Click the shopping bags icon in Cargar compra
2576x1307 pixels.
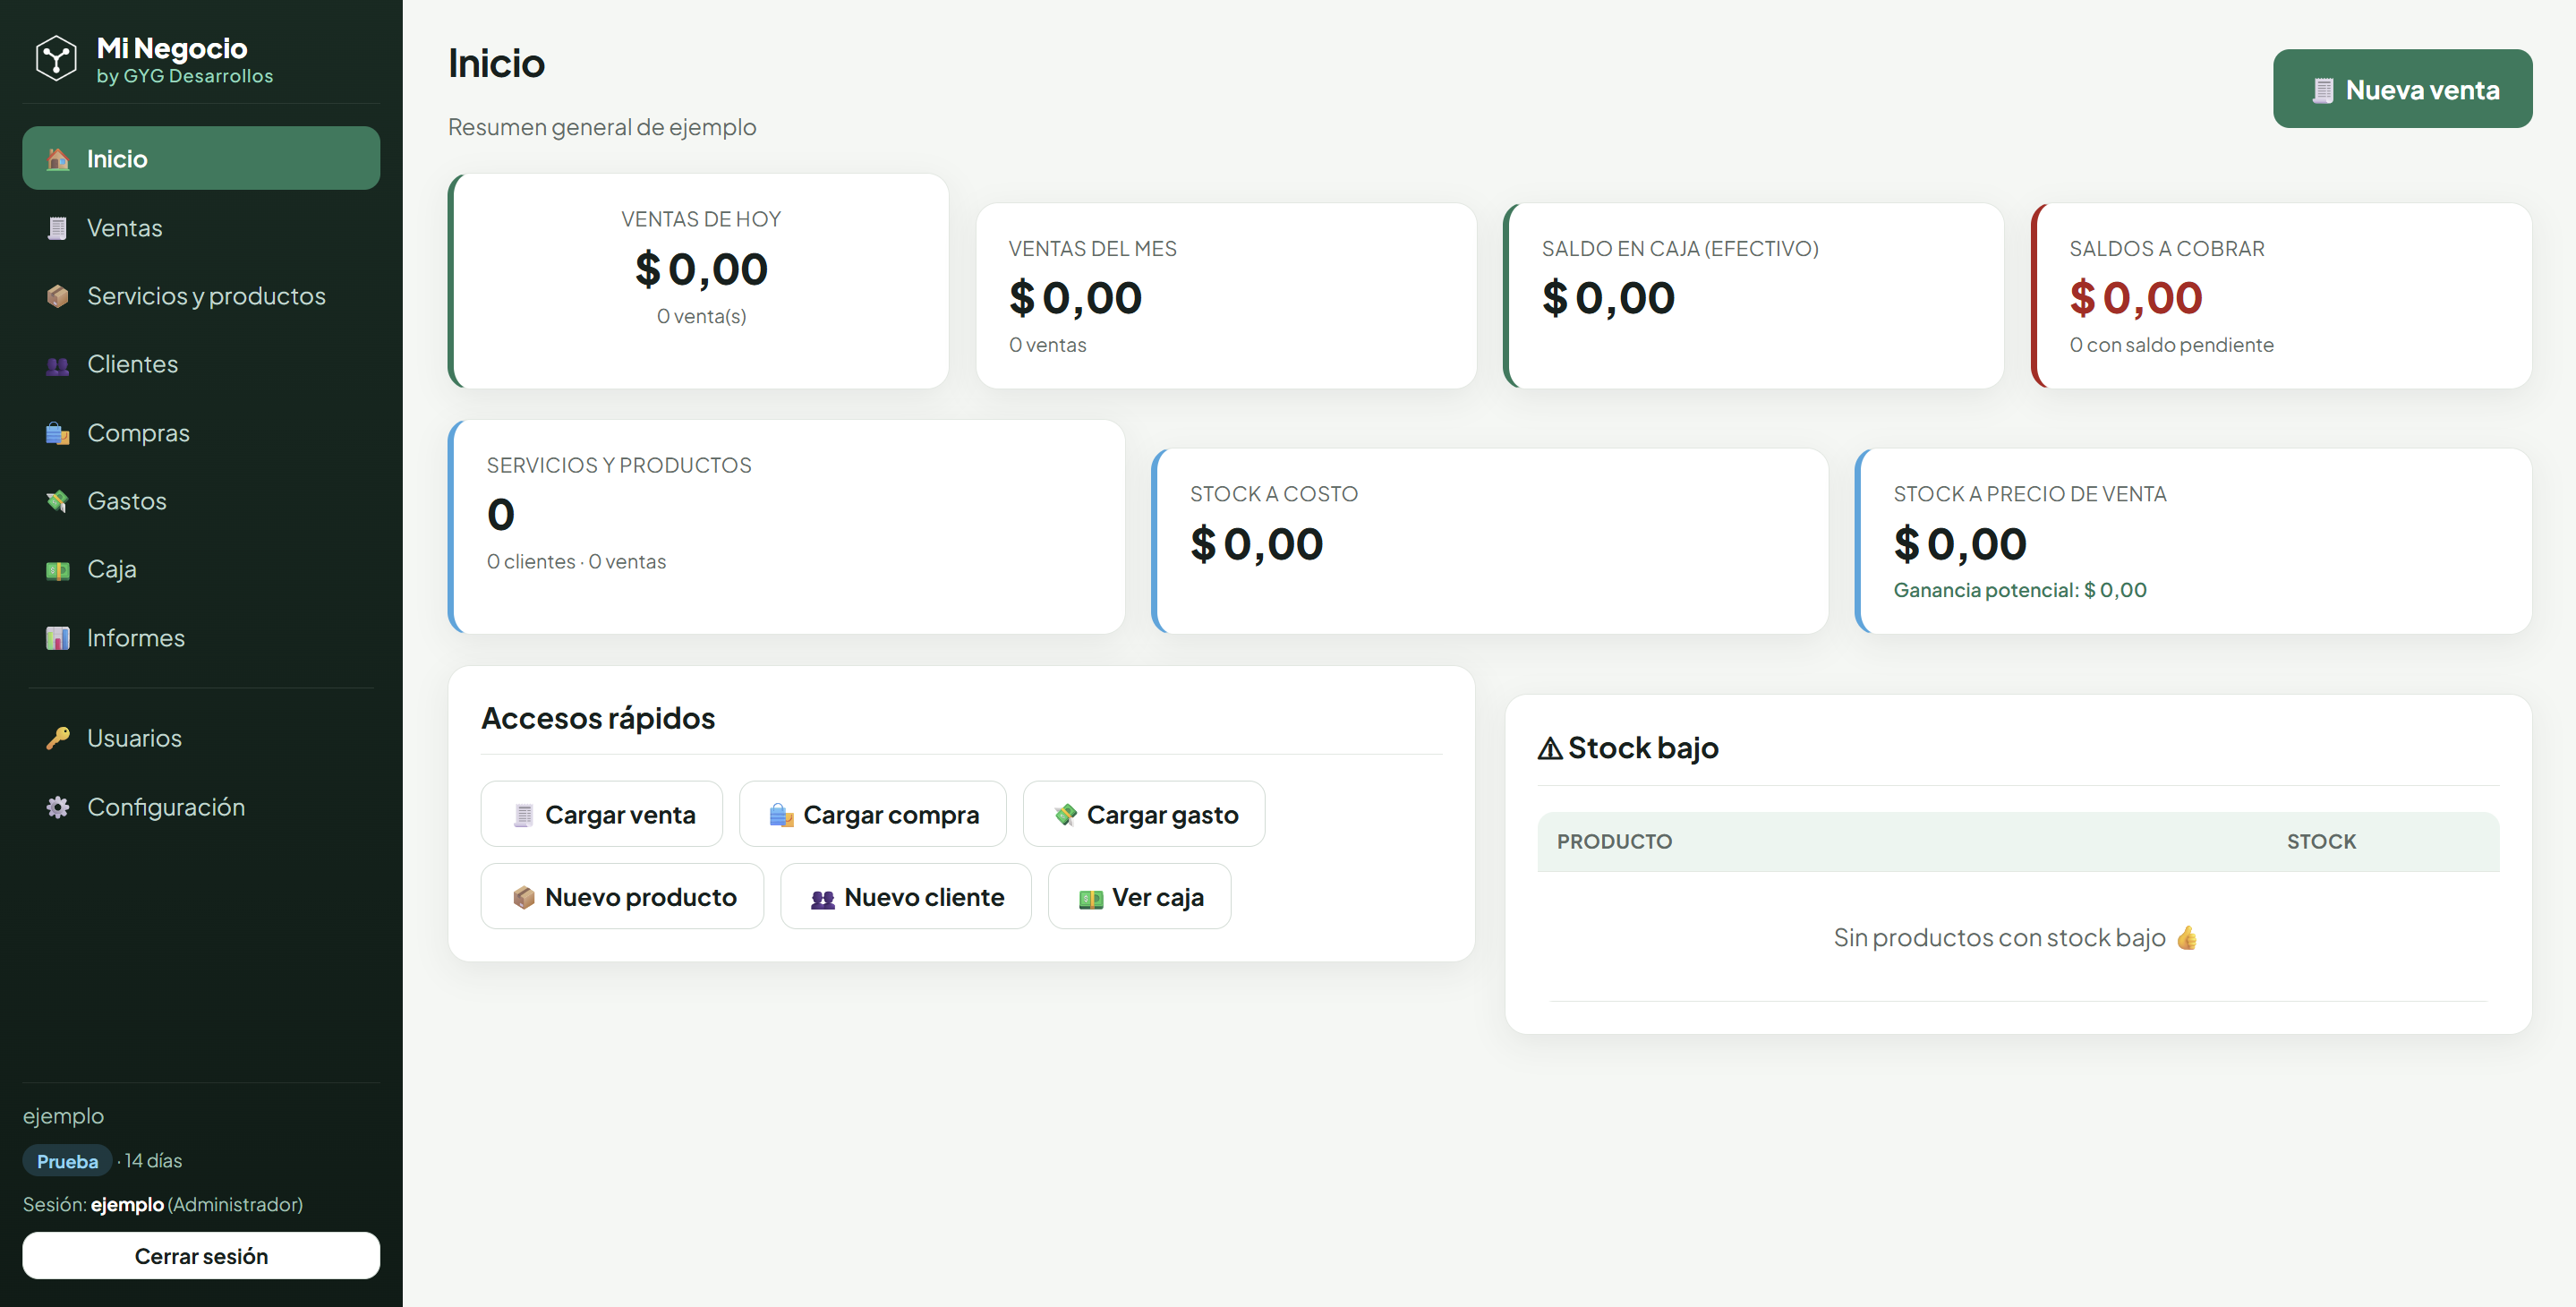781,815
